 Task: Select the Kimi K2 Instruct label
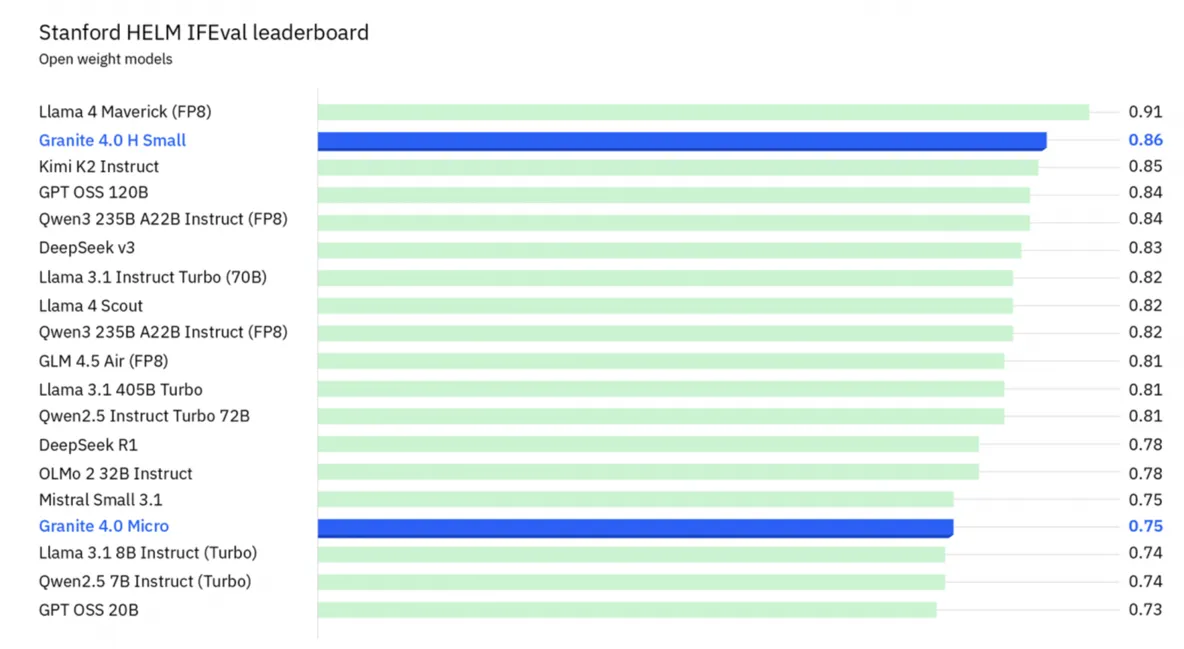point(98,166)
